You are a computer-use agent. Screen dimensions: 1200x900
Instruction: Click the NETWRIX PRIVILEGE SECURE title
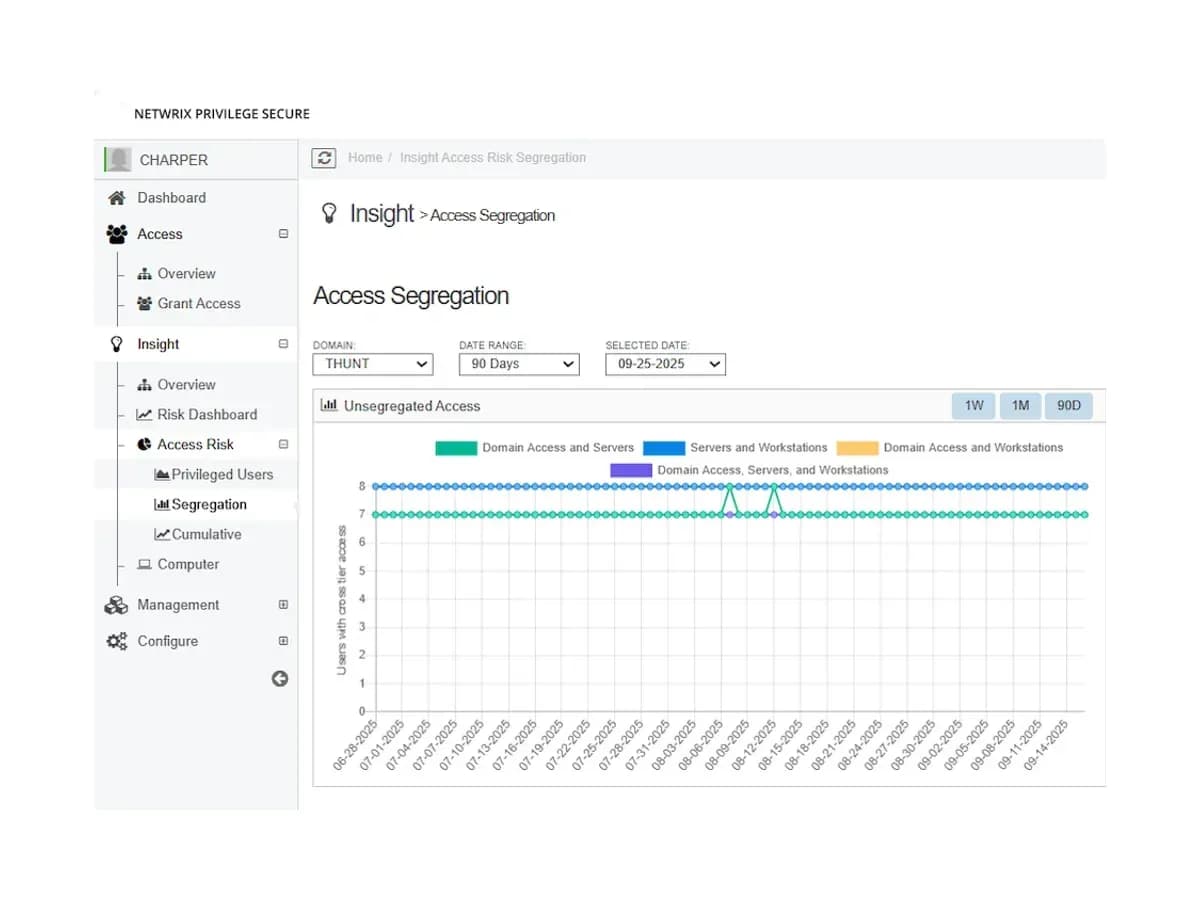click(222, 114)
